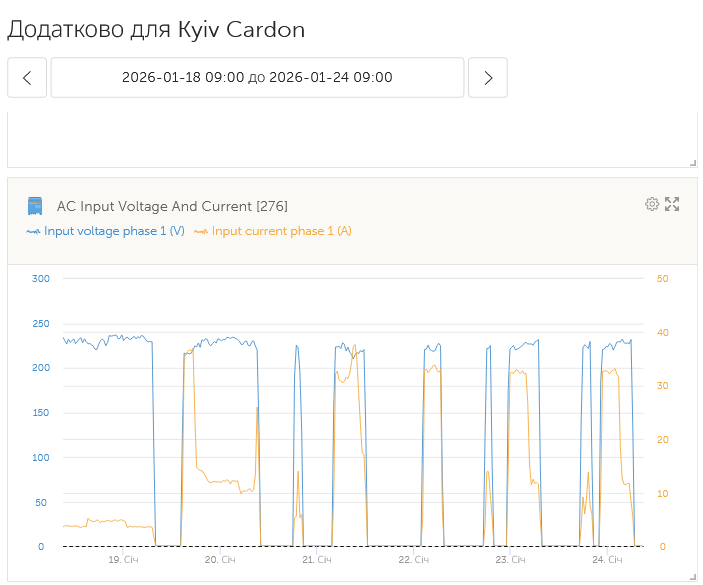The image size is (703, 585).
Task: Click the empty panel above the chart widget
Action: click(x=350, y=140)
